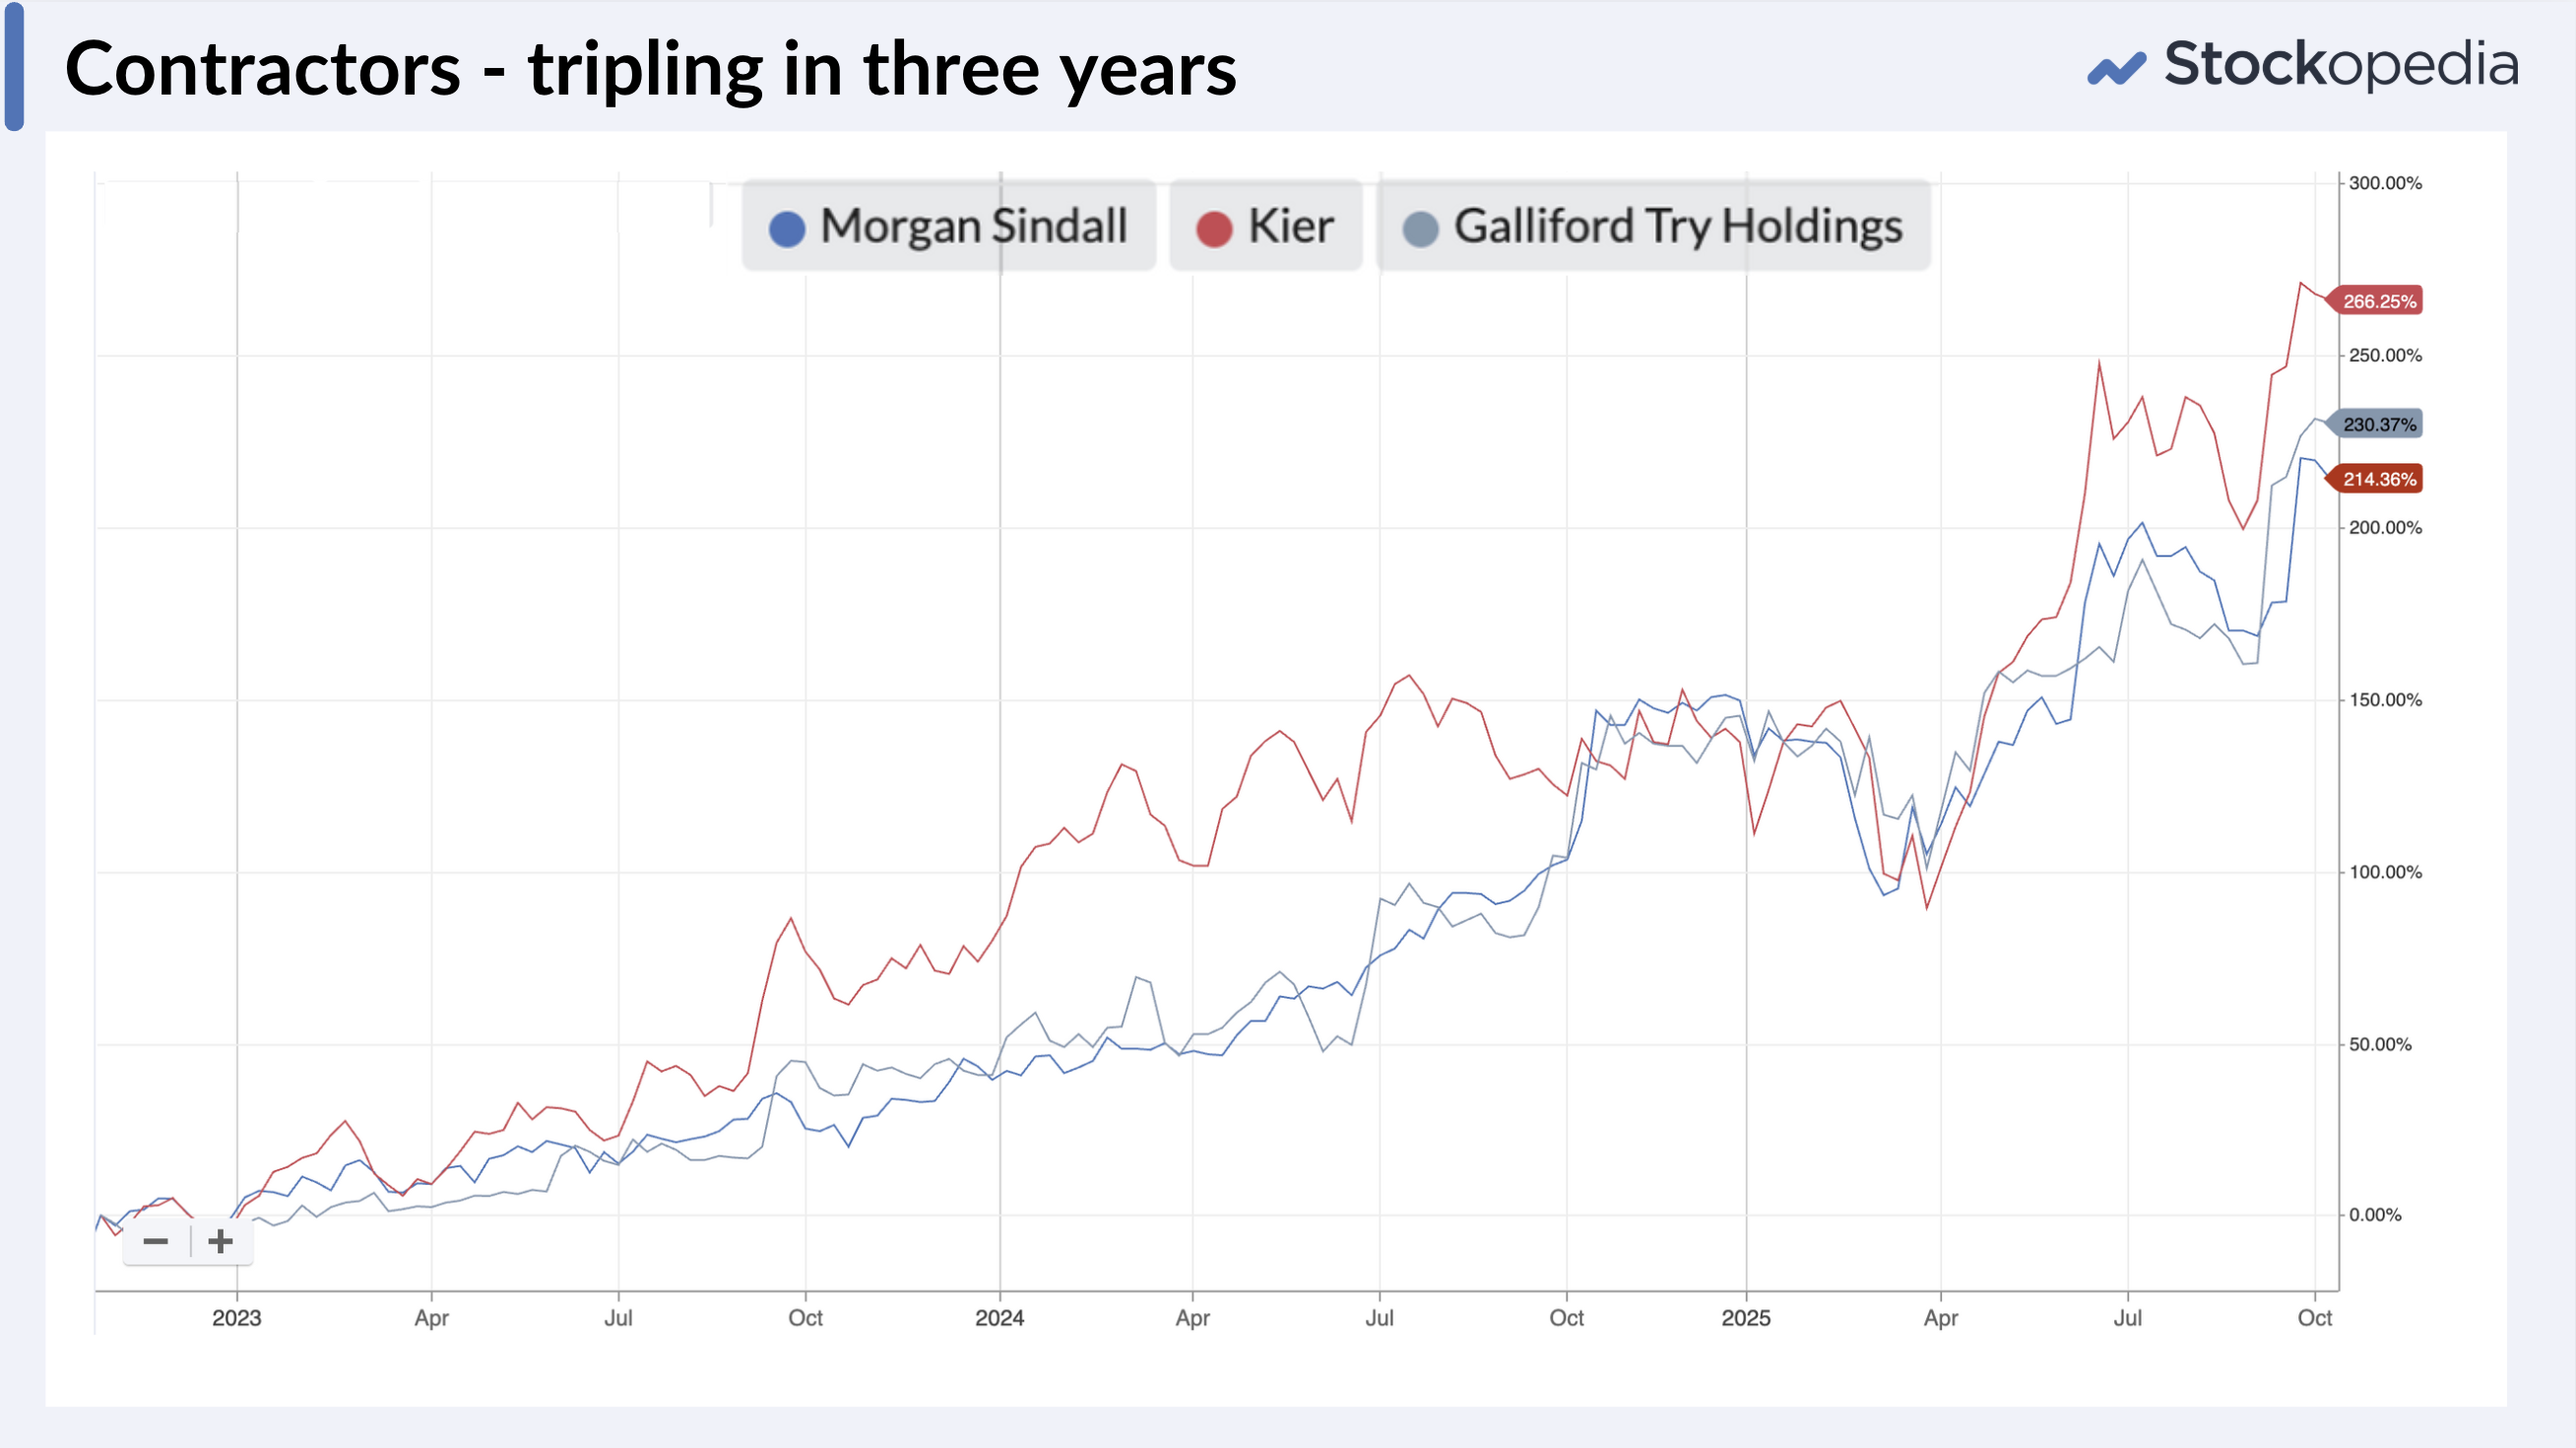Click the zoom in plus button
The image size is (2576, 1448).
[x=220, y=1242]
